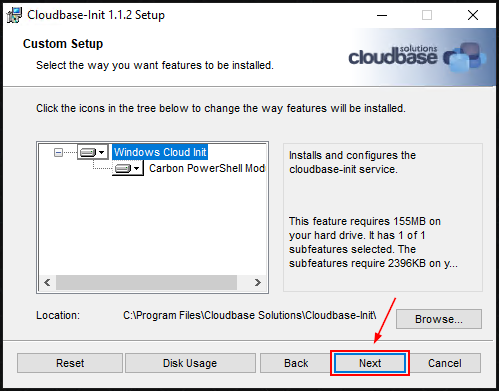This screenshot has width=499, height=391.
Task: Open dropdown arrow next to Carbon PowerShell Module
Action: click(136, 169)
